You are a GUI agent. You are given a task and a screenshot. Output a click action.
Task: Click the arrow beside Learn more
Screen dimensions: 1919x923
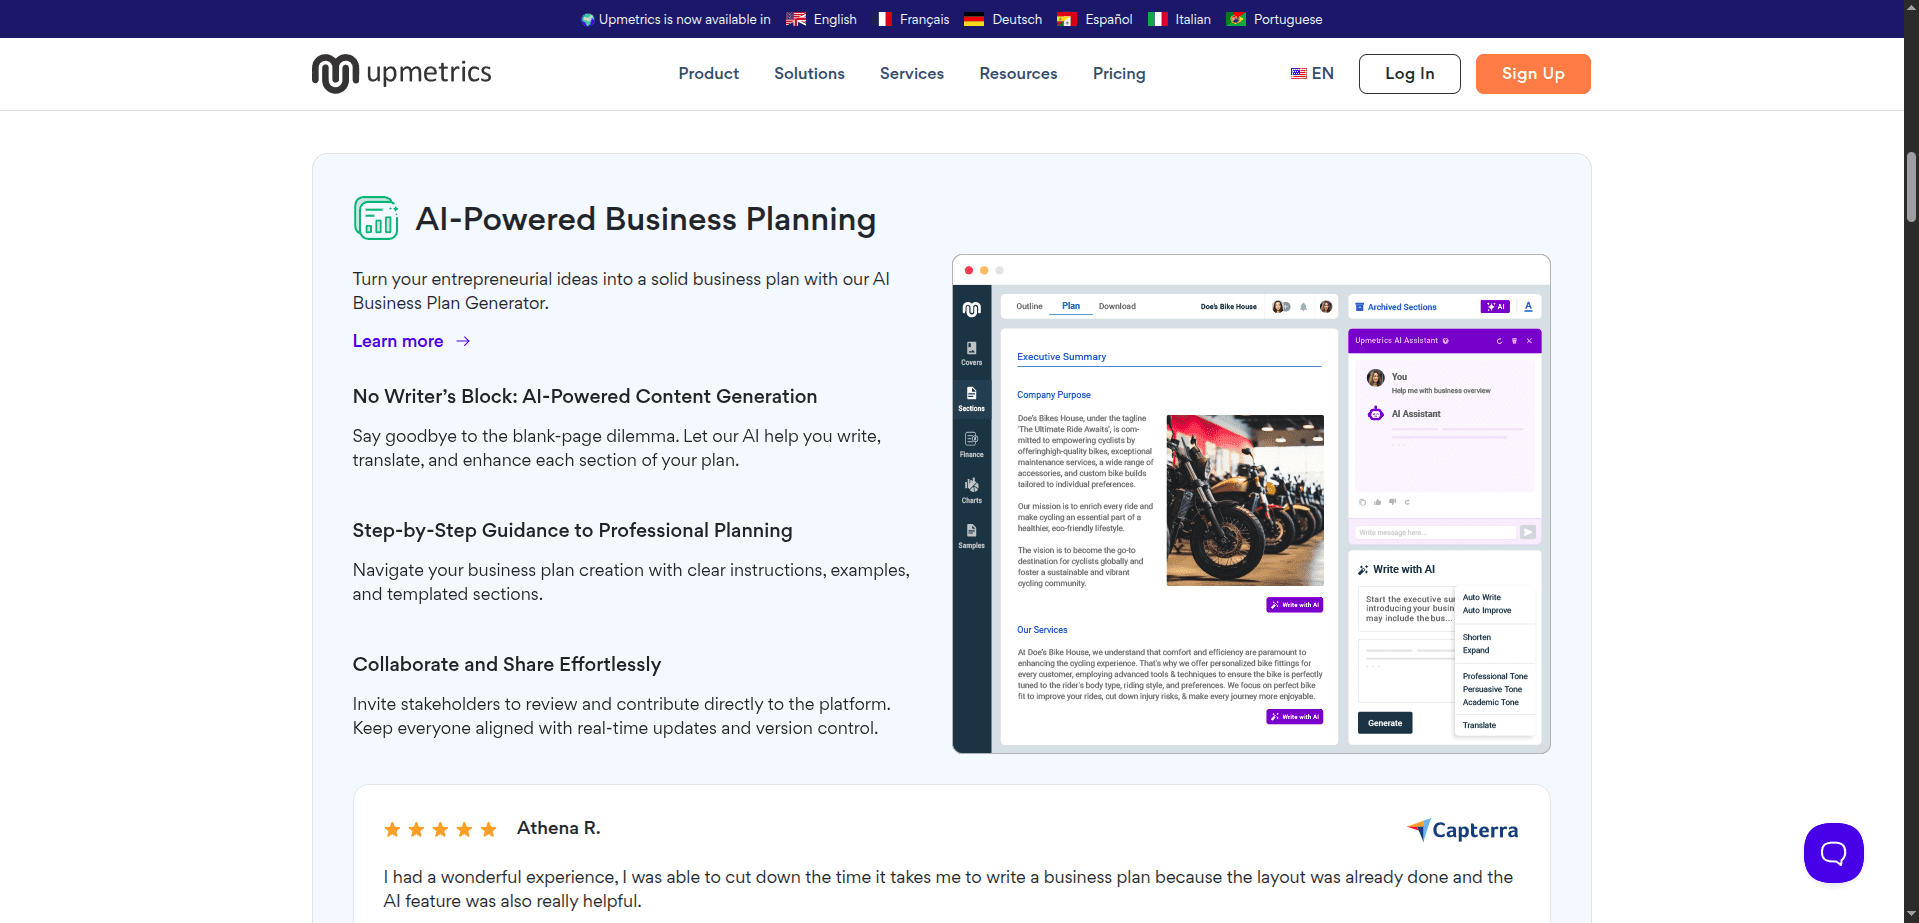click(x=463, y=341)
